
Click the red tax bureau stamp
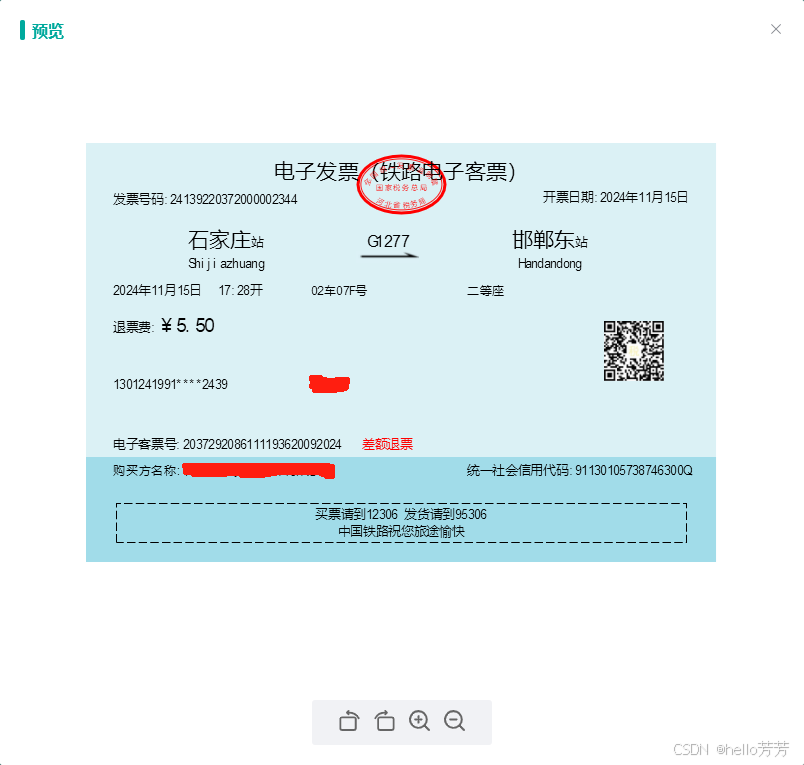click(x=401, y=185)
